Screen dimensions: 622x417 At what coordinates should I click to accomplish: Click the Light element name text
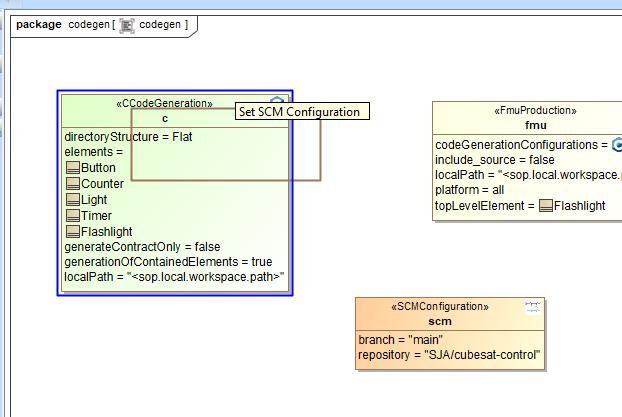coord(94,200)
